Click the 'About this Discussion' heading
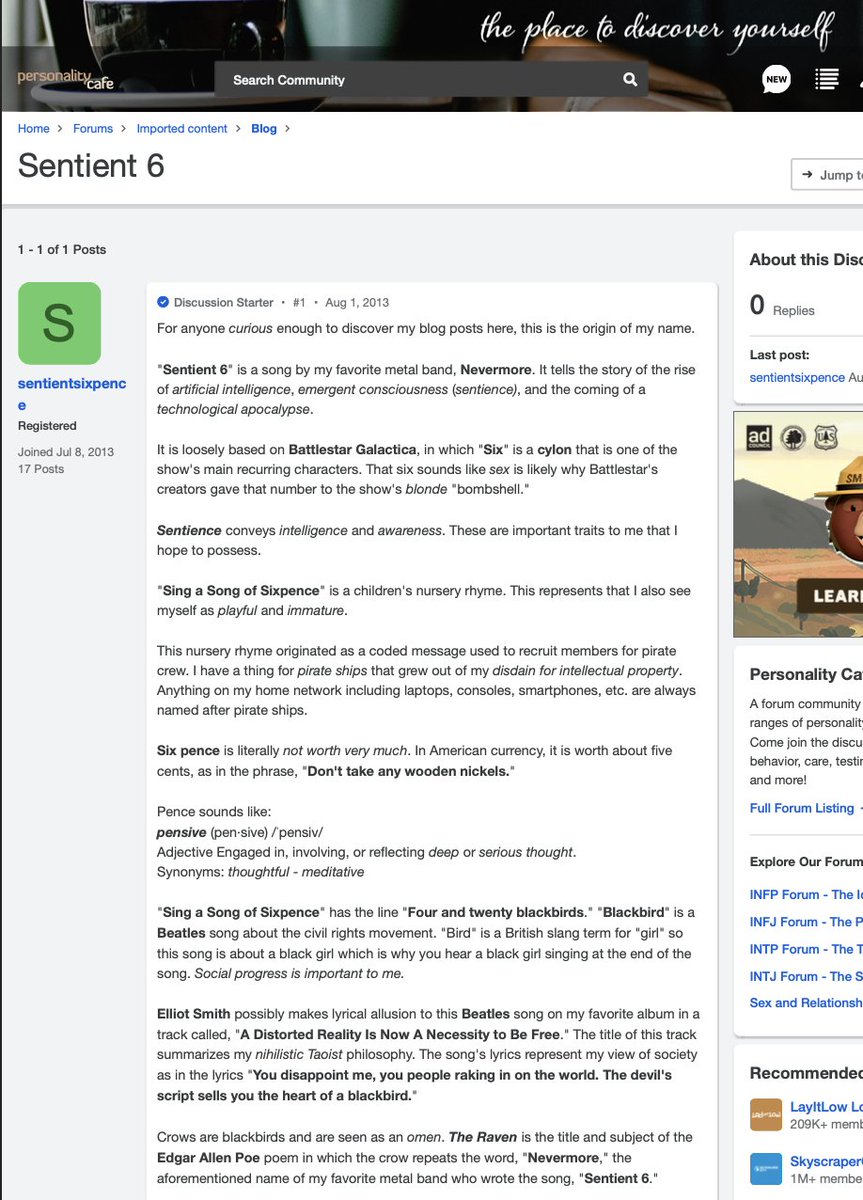This screenshot has width=863, height=1200. [806, 260]
